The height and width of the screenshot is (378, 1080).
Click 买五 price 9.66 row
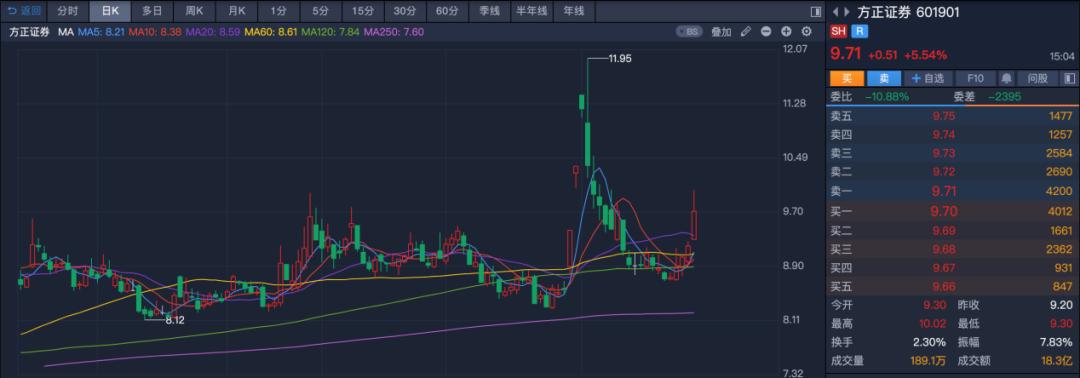pos(953,286)
